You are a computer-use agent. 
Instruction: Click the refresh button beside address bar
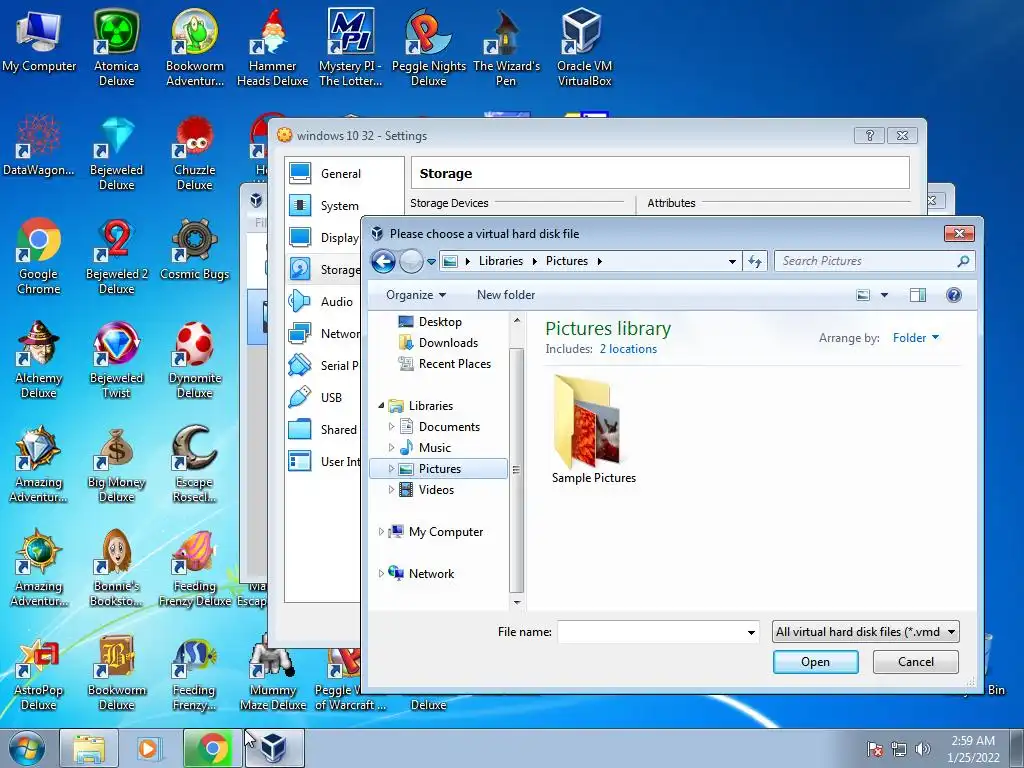coord(755,261)
